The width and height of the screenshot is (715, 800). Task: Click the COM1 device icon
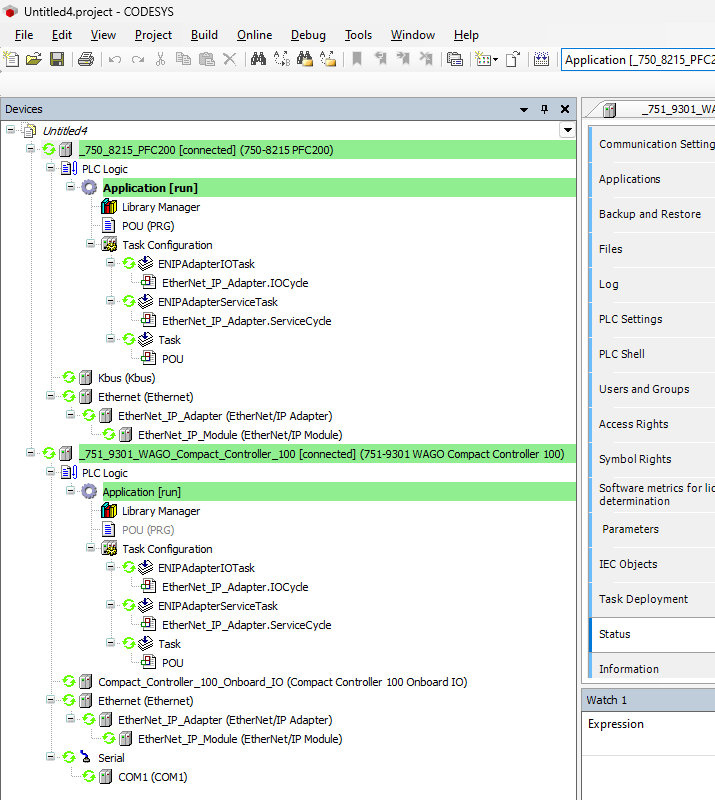106,777
